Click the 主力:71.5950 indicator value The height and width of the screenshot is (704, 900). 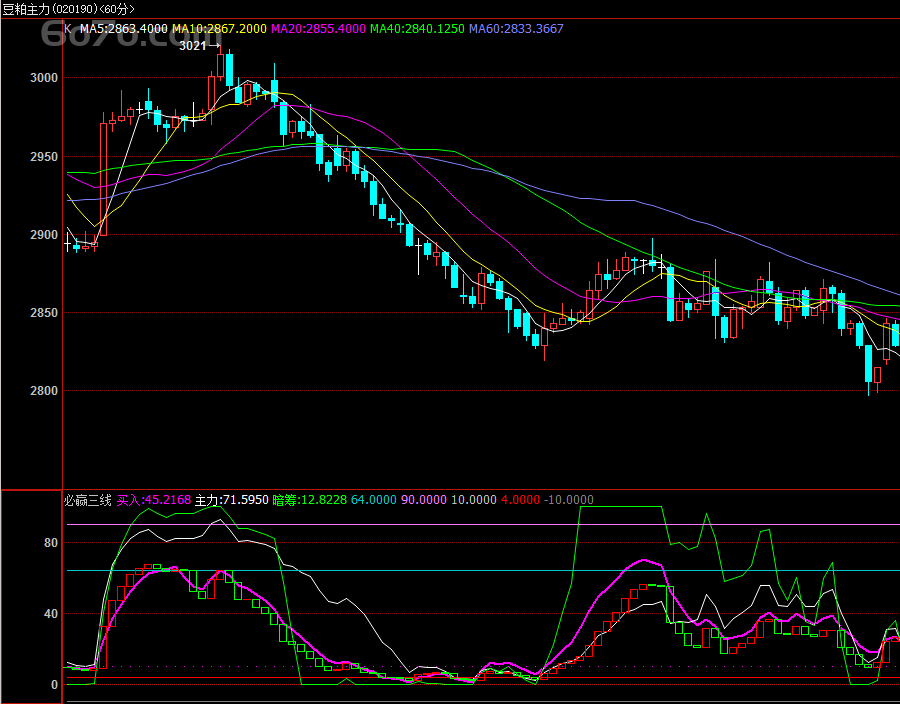click(x=231, y=500)
